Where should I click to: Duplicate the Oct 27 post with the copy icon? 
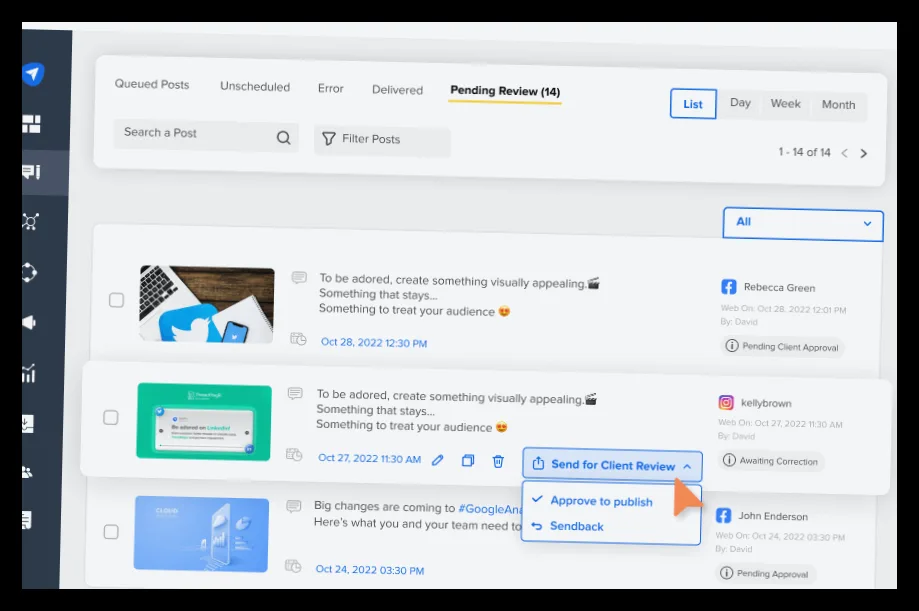(x=468, y=460)
